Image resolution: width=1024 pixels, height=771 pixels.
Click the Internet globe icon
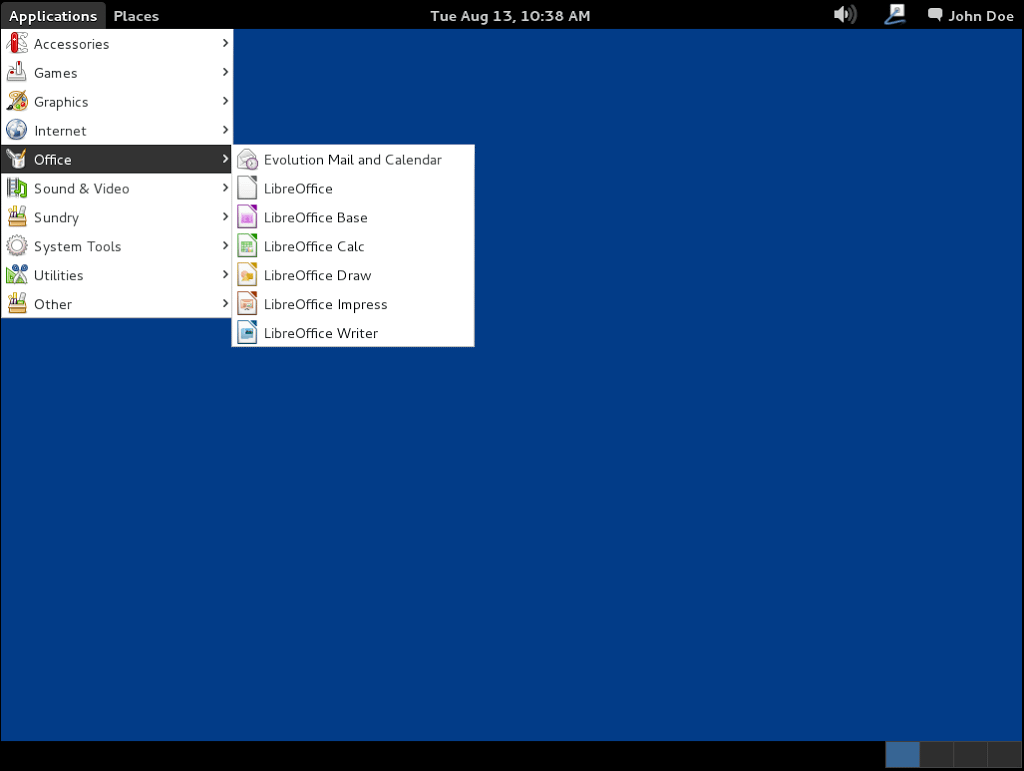[17, 130]
